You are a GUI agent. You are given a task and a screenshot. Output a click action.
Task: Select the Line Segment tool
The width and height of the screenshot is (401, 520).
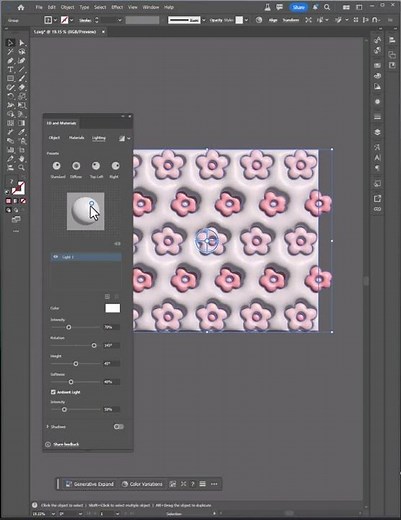[x=22, y=70]
